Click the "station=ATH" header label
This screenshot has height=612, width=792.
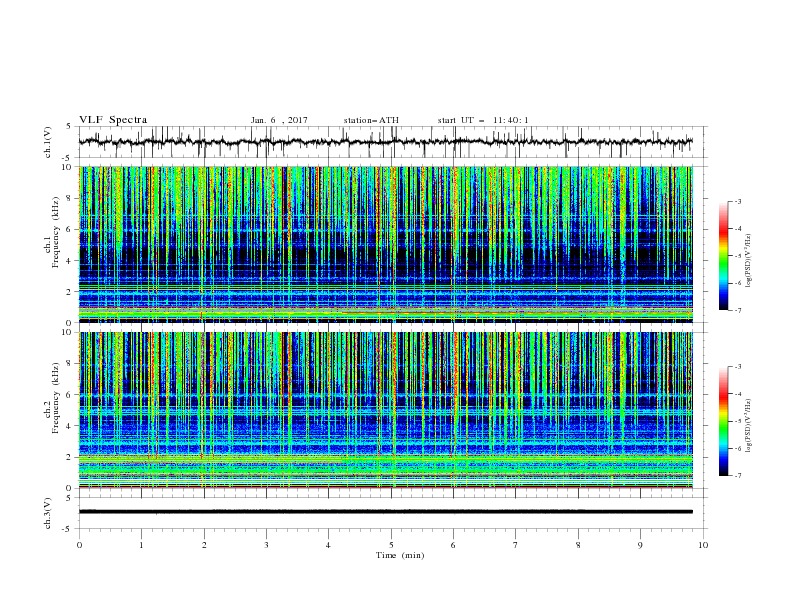[371, 120]
